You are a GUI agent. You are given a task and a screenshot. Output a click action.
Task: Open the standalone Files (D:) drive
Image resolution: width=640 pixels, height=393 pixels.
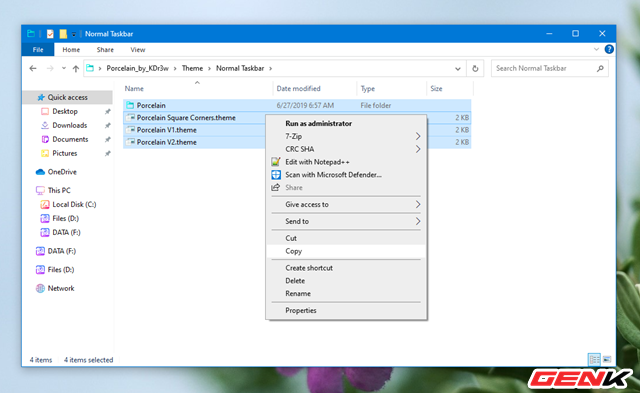pos(60,269)
